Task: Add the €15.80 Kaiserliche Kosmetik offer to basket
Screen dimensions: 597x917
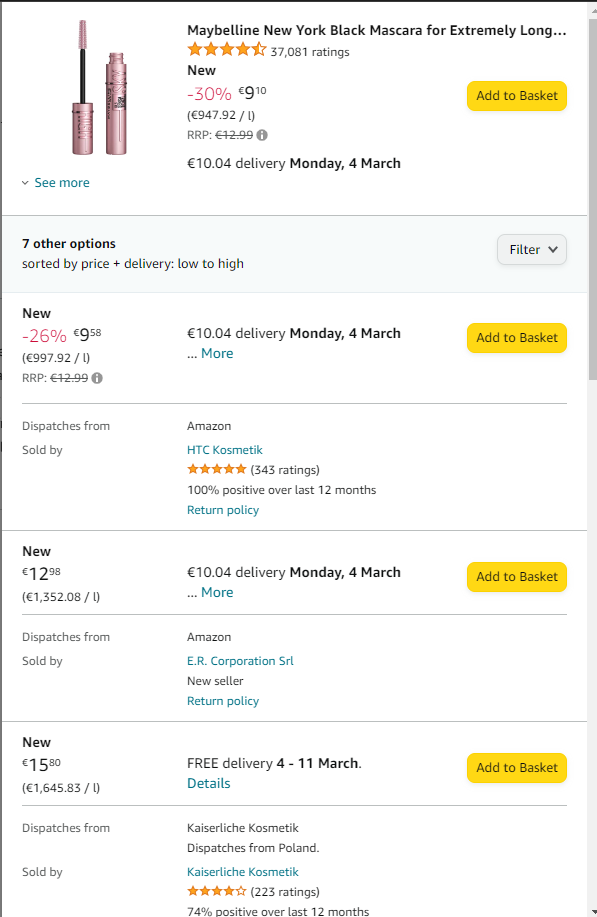Action: click(517, 768)
